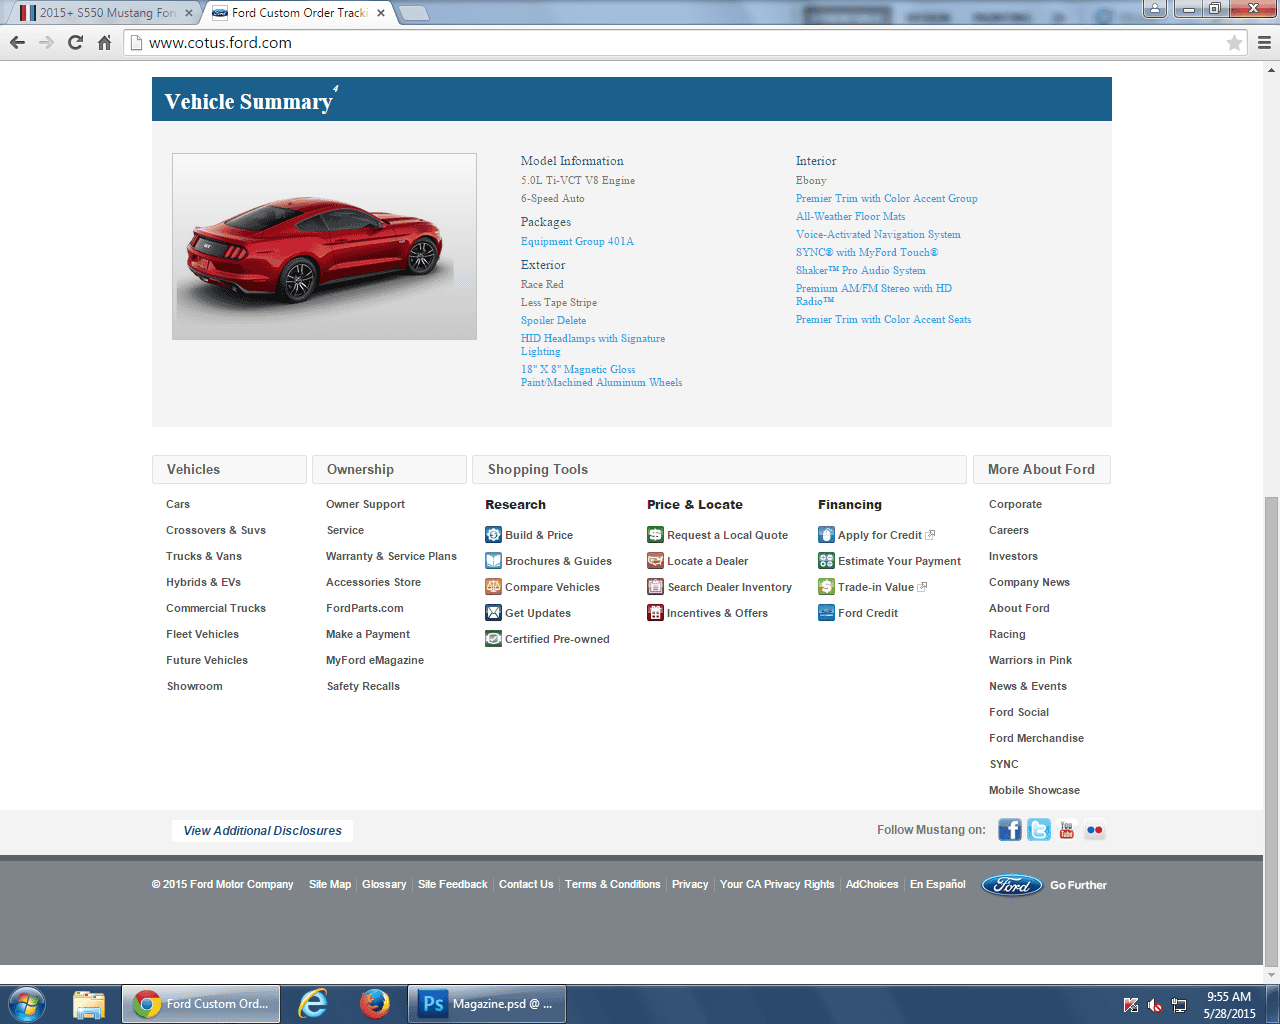1280x1024 pixels.
Task: Open the Brochures & Guides icon
Action: [x=493, y=561]
